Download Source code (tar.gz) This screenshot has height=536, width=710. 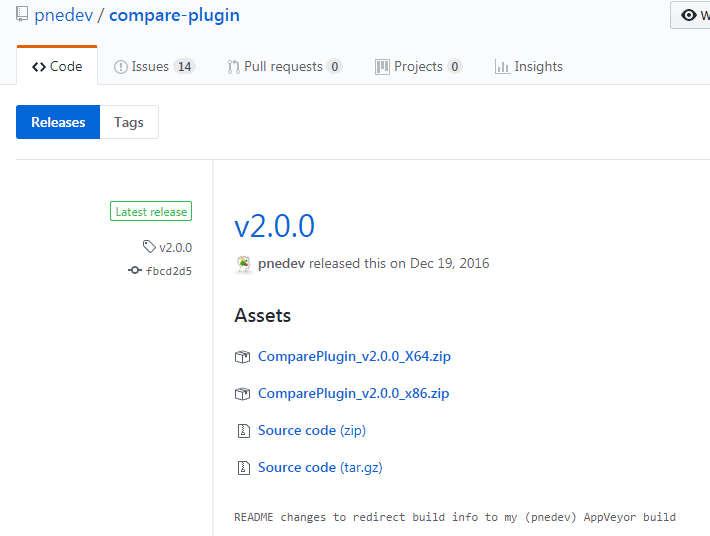click(320, 468)
